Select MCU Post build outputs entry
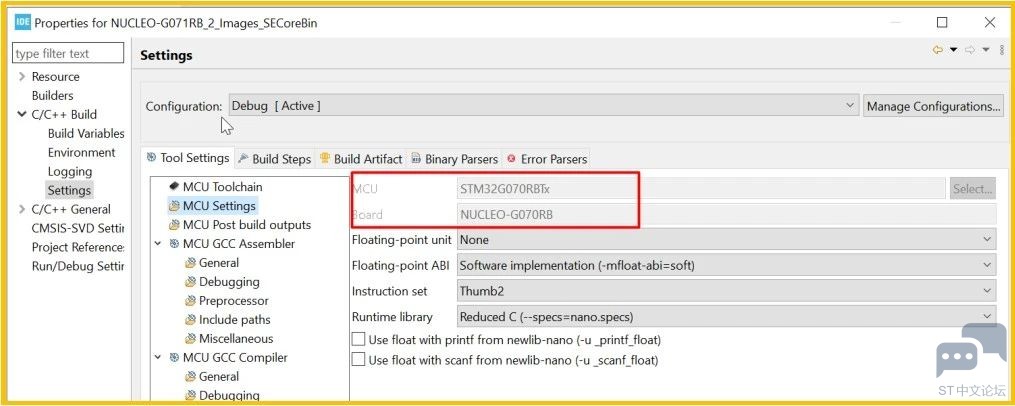The width and height of the screenshot is (1015, 406). 247,225
